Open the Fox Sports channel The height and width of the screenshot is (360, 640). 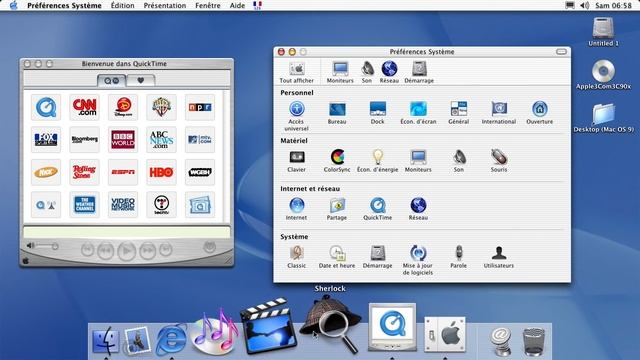[46, 140]
